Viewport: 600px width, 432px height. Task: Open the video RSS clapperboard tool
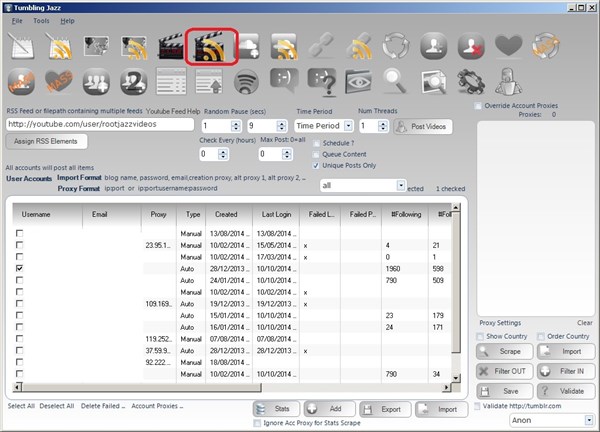coord(211,47)
